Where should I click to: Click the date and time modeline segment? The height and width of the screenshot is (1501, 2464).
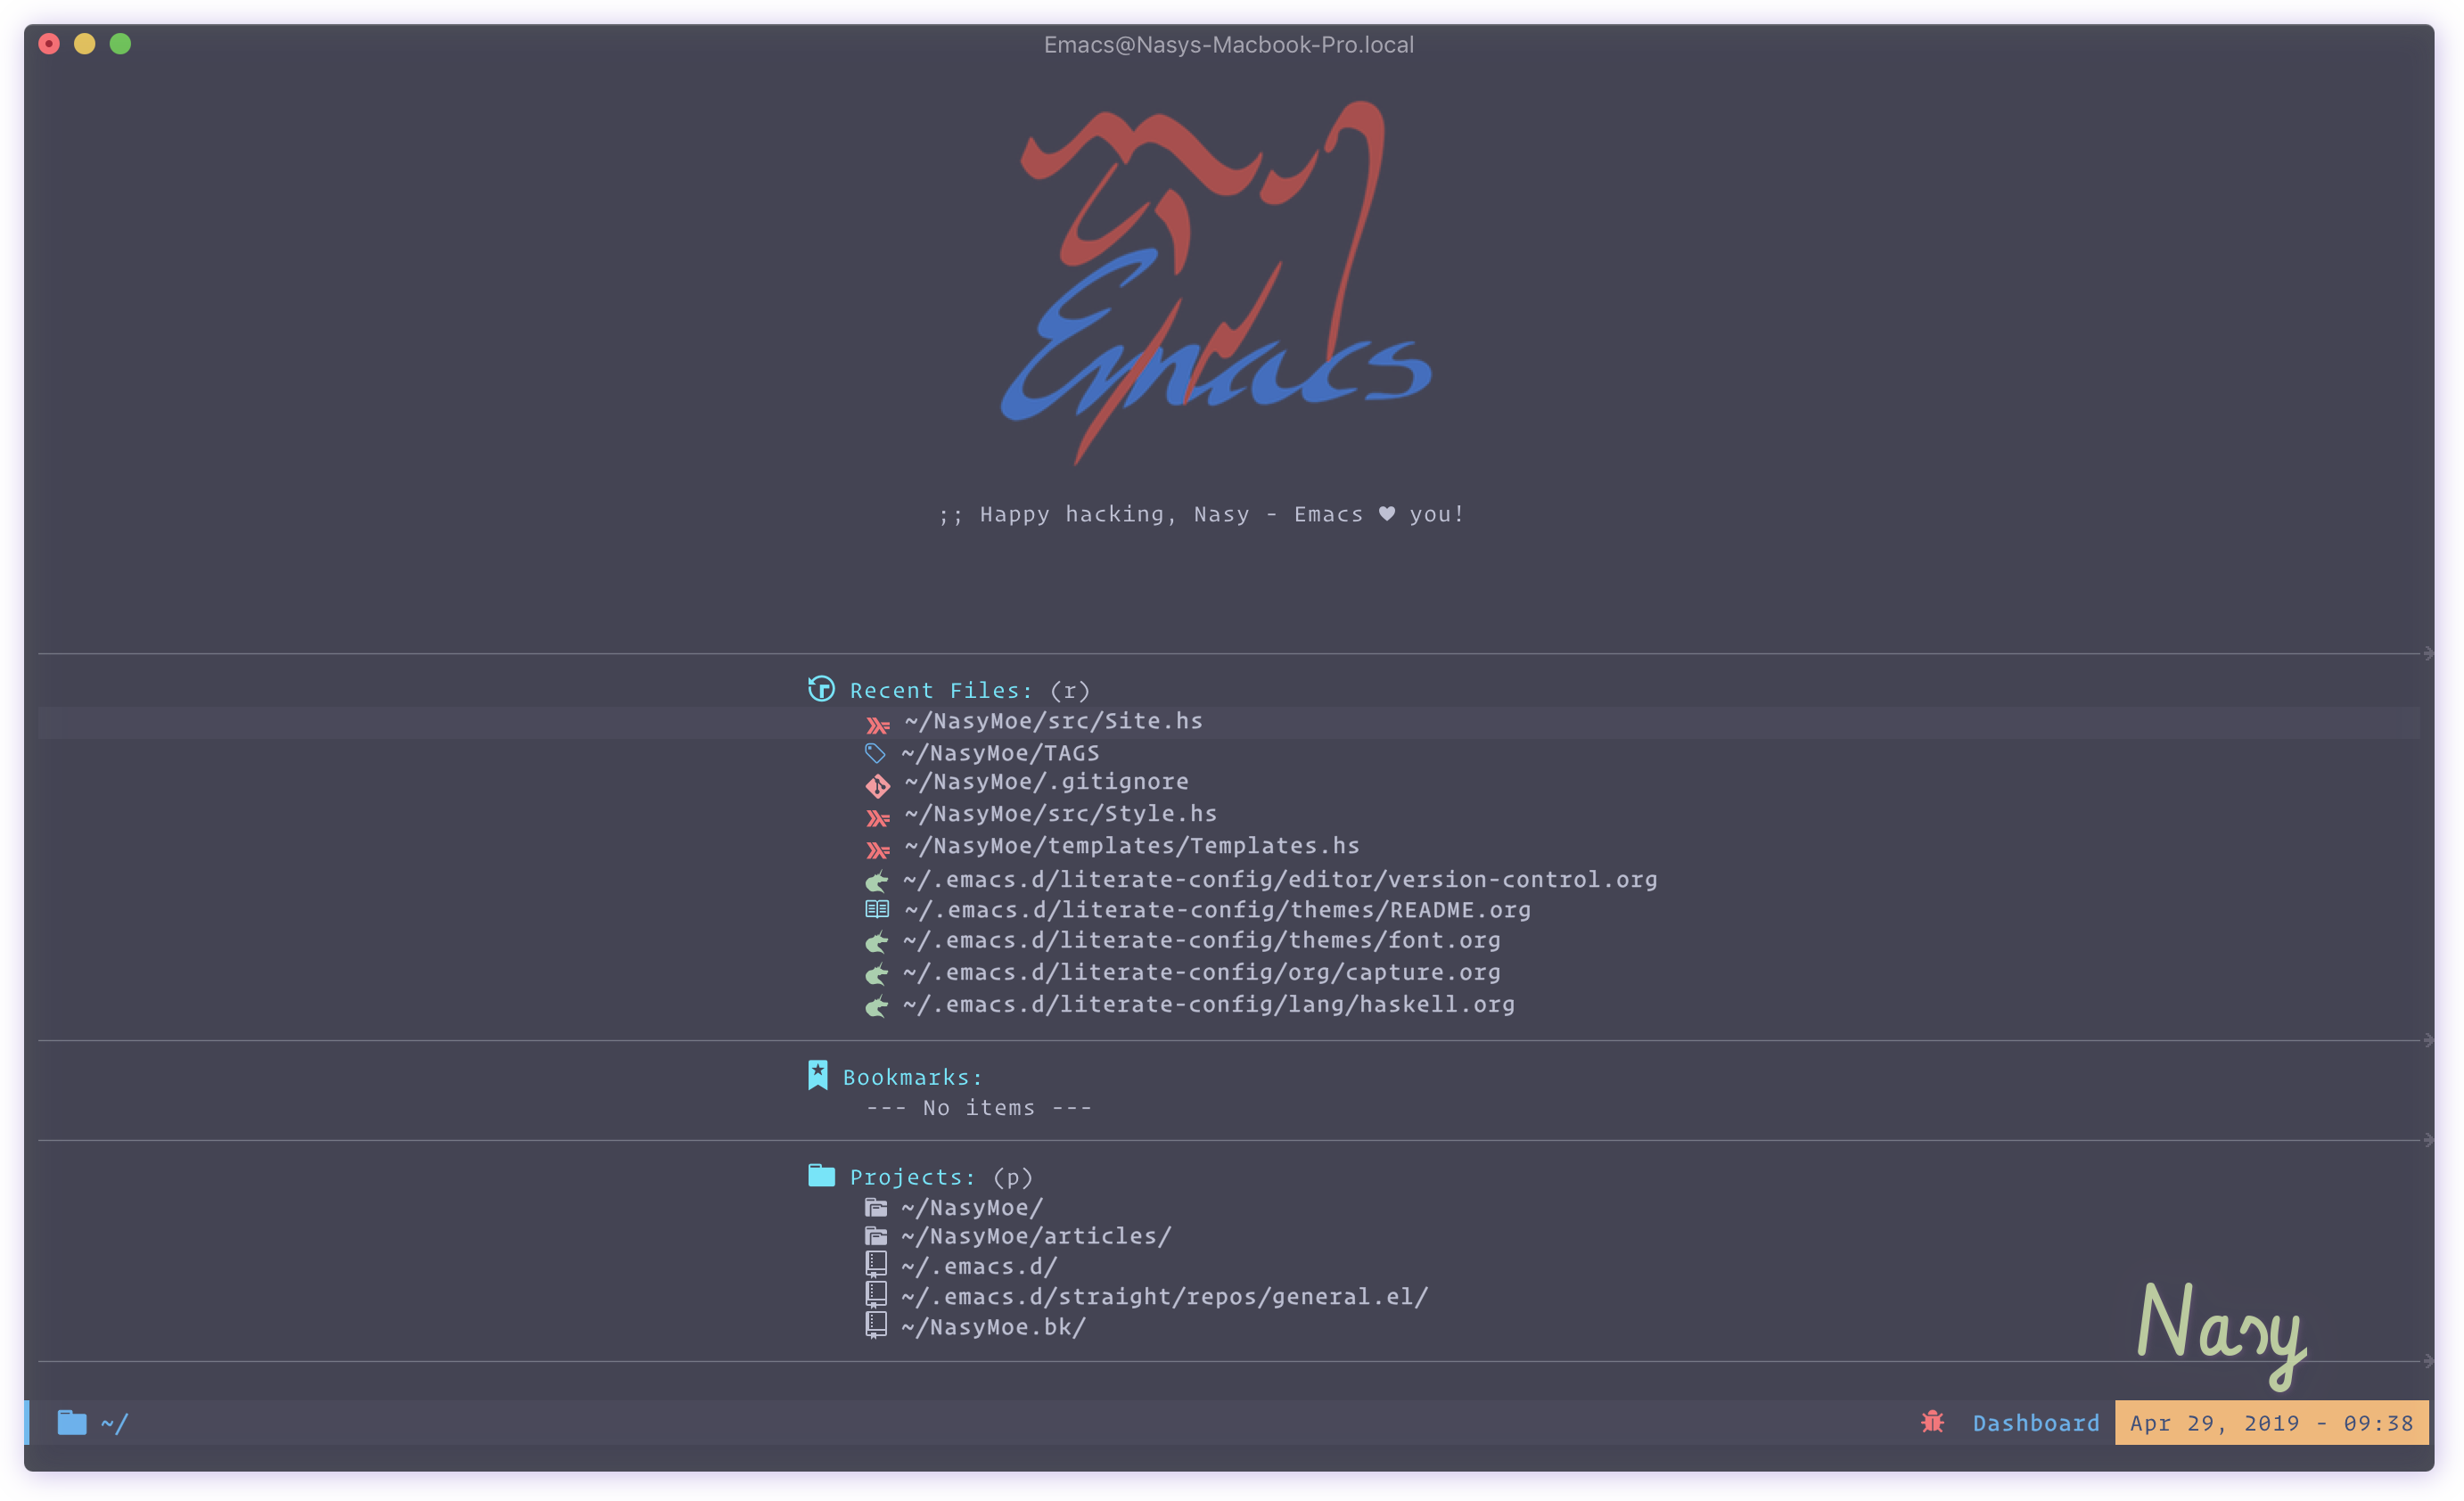click(2270, 1423)
